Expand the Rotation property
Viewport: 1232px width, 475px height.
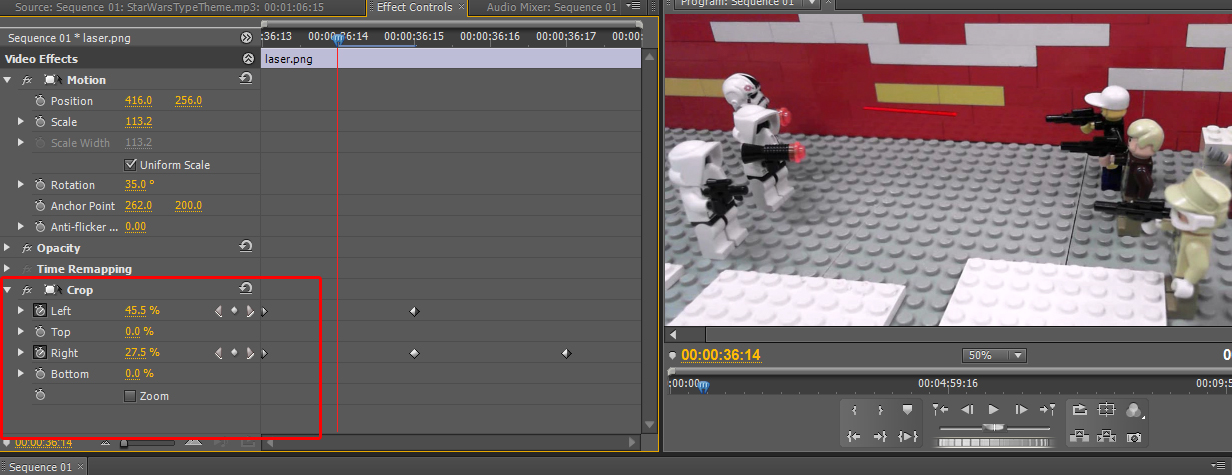click(x=21, y=185)
